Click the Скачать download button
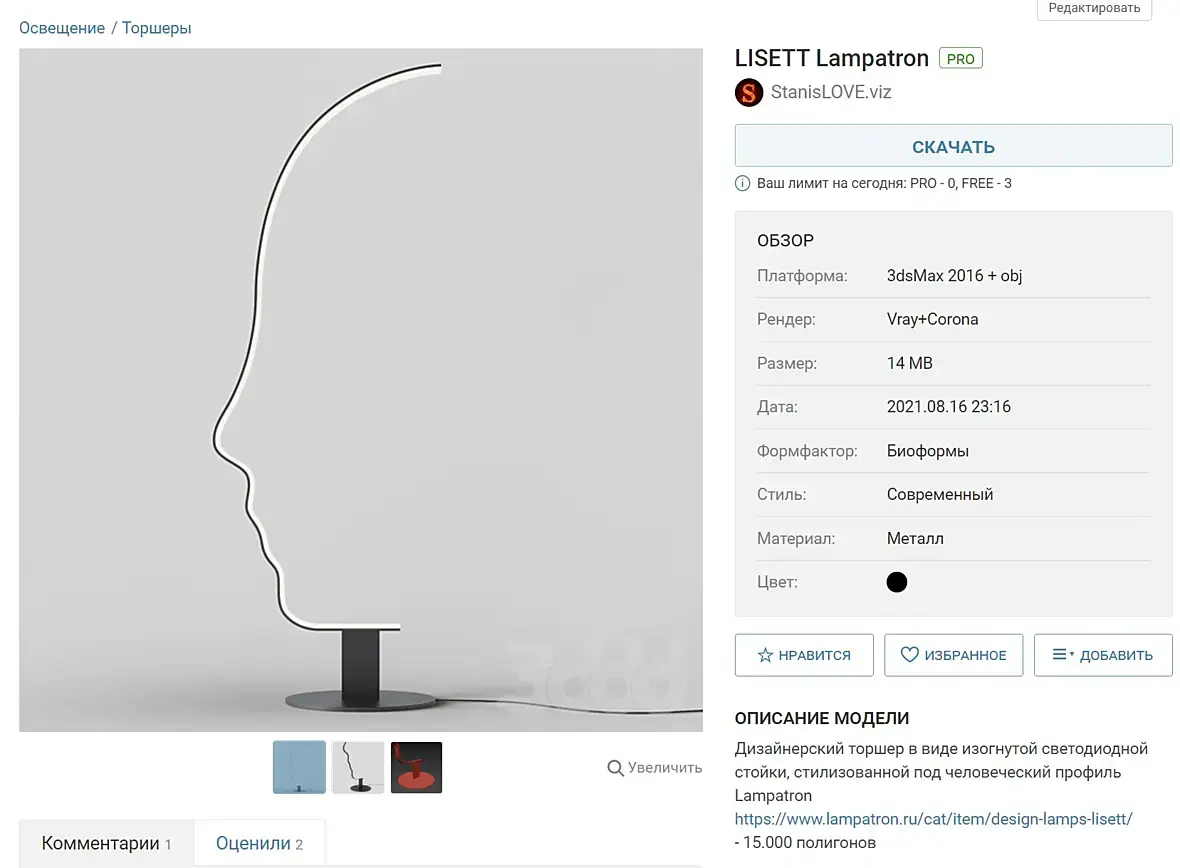The height and width of the screenshot is (868, 1180). tap(953, 146)
